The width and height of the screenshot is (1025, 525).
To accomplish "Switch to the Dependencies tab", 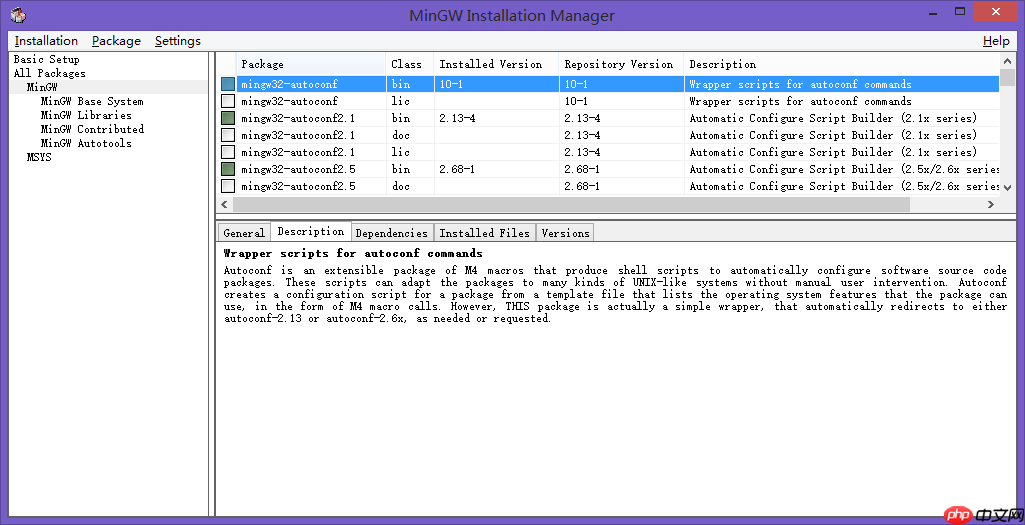I will click(x=391, y=233).
